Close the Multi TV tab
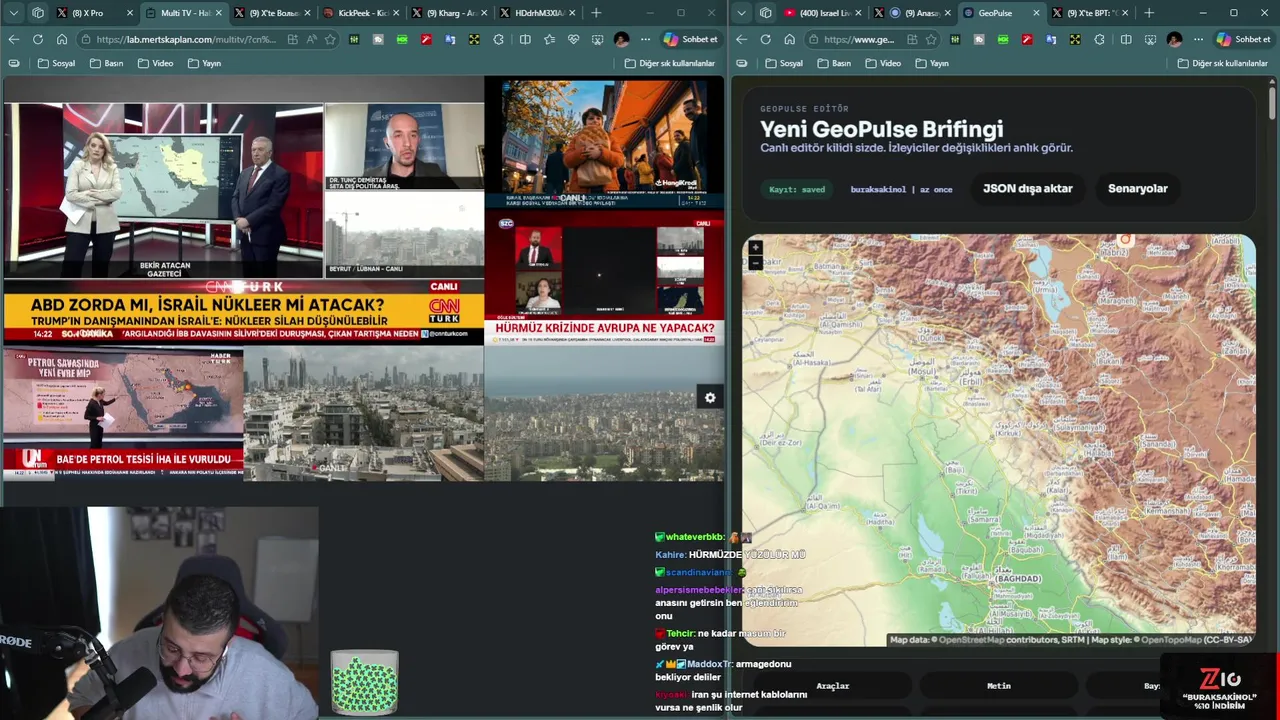Image resolution: width=1280 pixels, height=720 pixels. point(218,13)
